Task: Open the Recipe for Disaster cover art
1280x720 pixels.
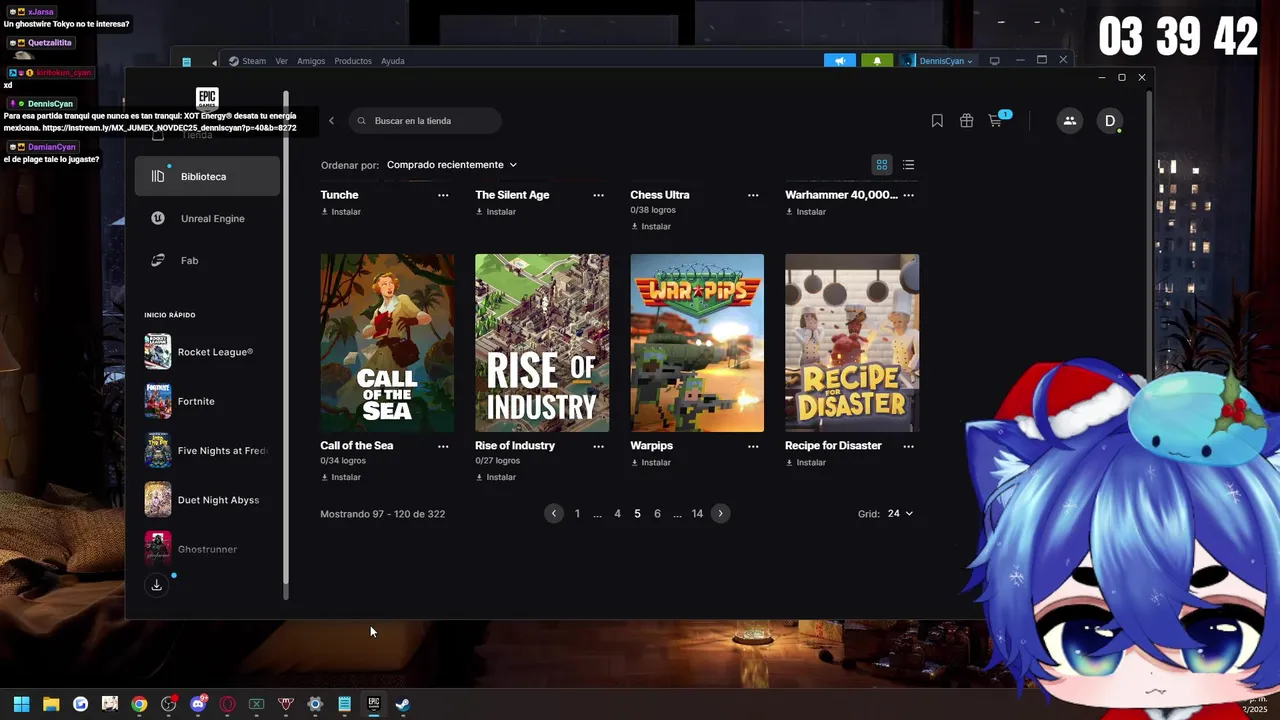Action: [852, 343]
